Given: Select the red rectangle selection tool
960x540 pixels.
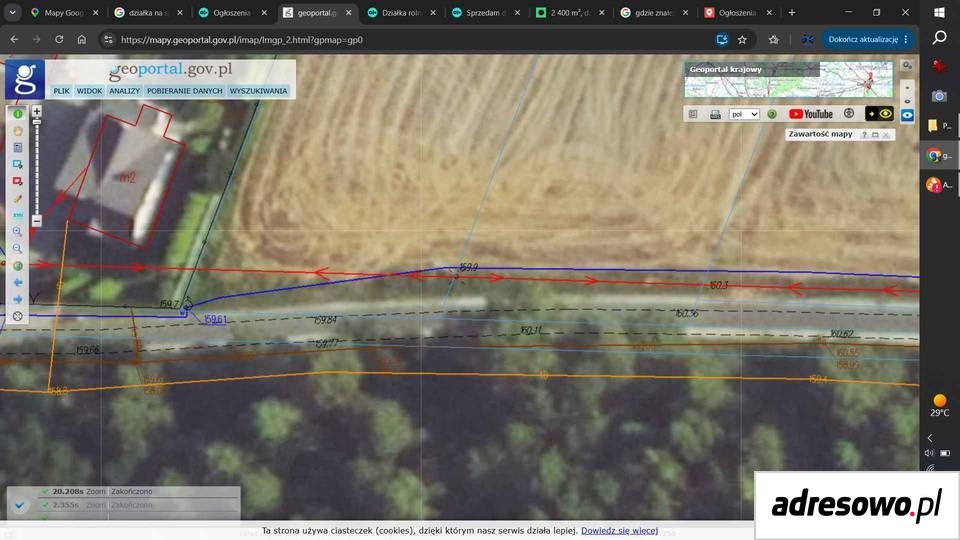Looking at the screenshot, I should [x=18, y=181].
